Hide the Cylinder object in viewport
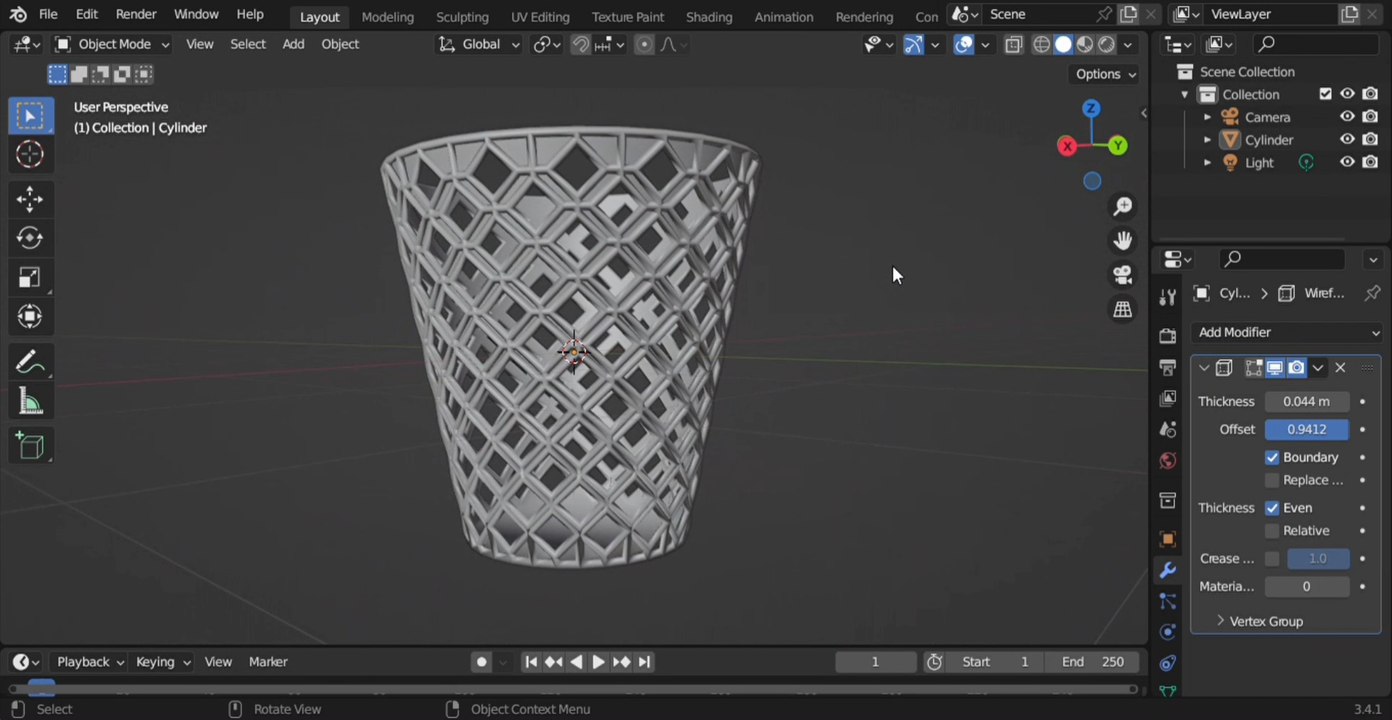 pyautogui.click(x=1347, y=140)
